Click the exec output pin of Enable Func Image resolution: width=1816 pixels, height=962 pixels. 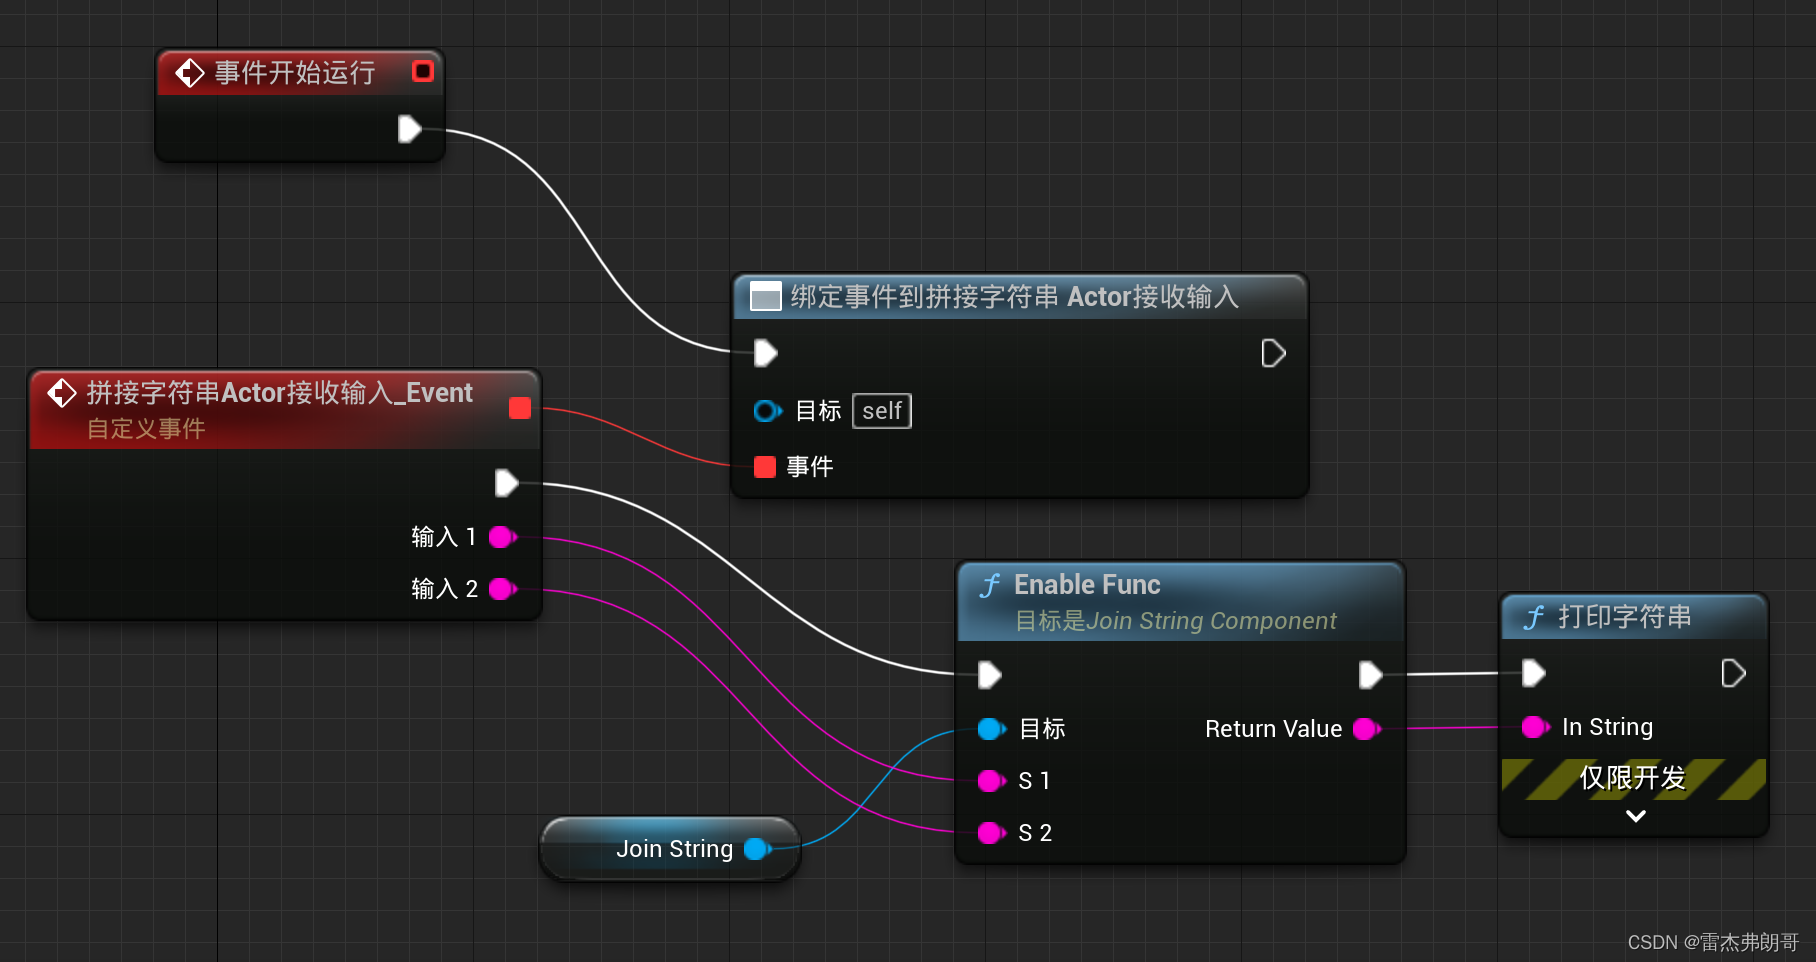1370,675
